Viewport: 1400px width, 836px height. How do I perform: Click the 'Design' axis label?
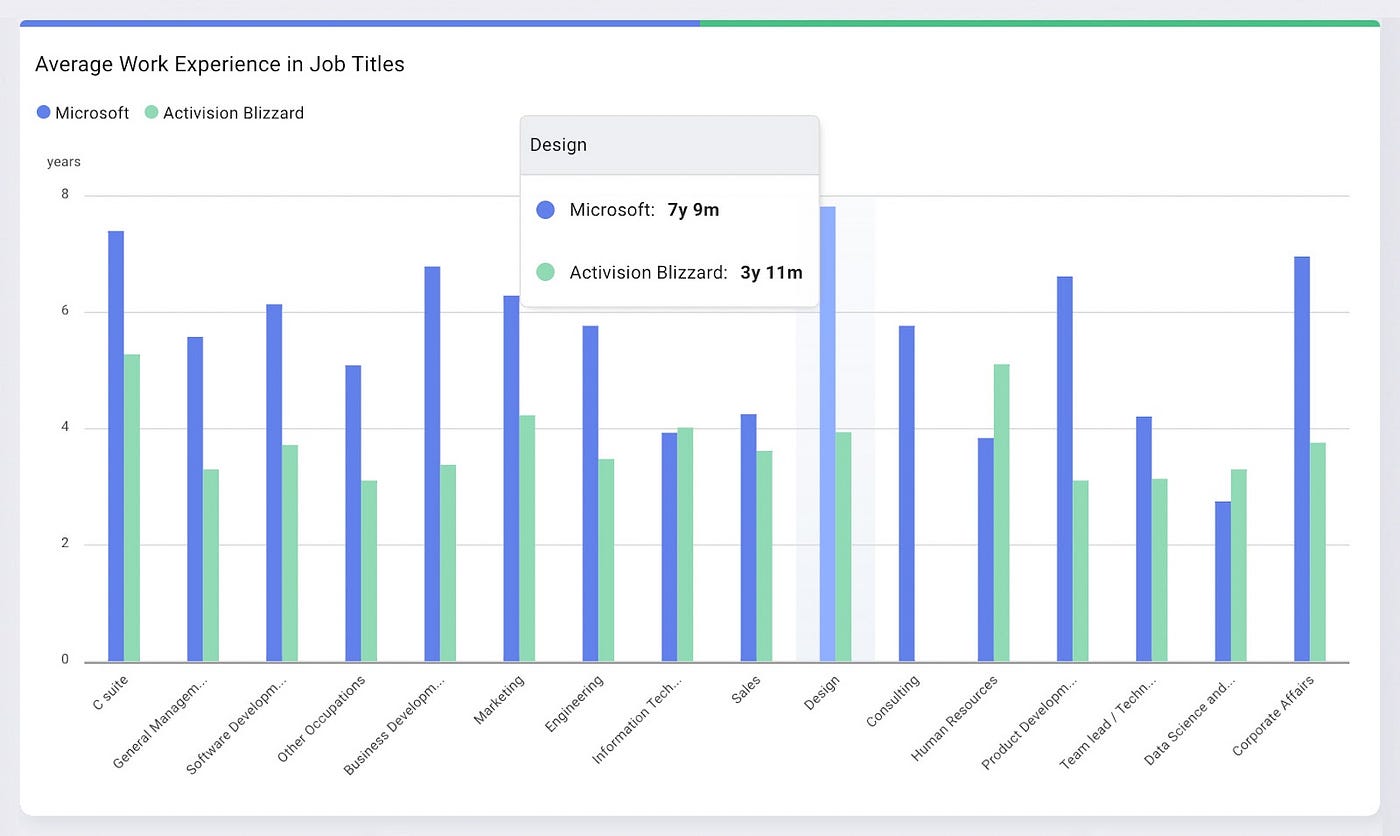coord(821,693)
